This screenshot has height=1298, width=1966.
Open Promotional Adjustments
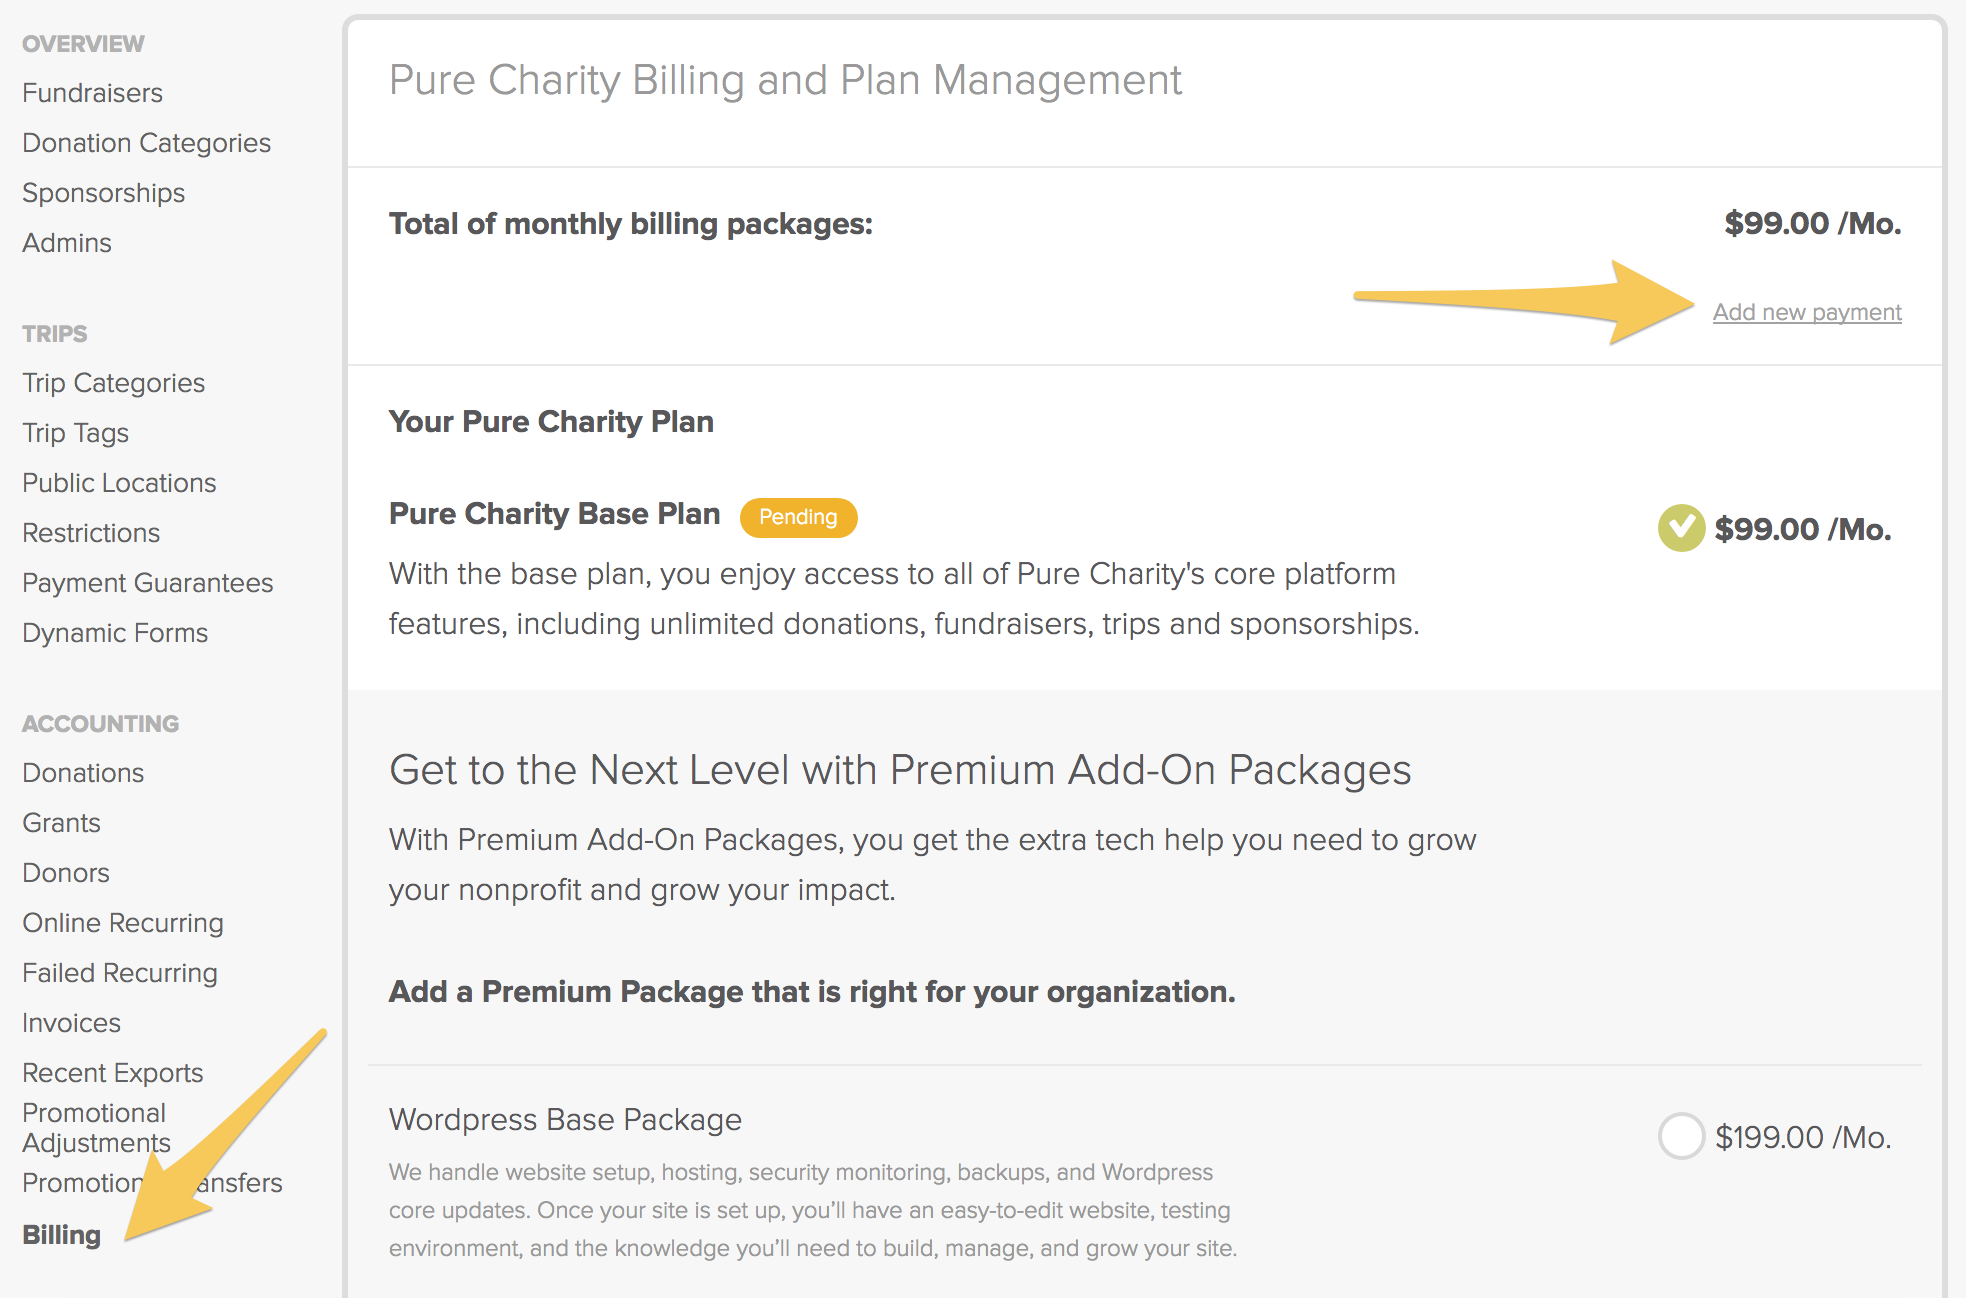pyautogui.click(x=96, y=1128)
